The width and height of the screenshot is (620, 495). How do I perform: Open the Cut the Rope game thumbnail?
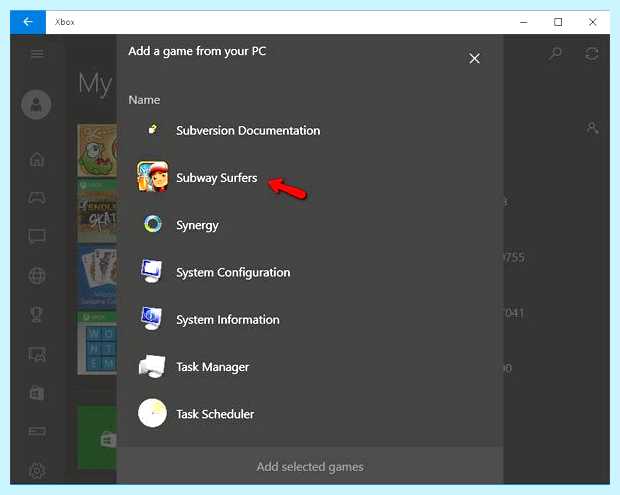(x=97, y=151)
